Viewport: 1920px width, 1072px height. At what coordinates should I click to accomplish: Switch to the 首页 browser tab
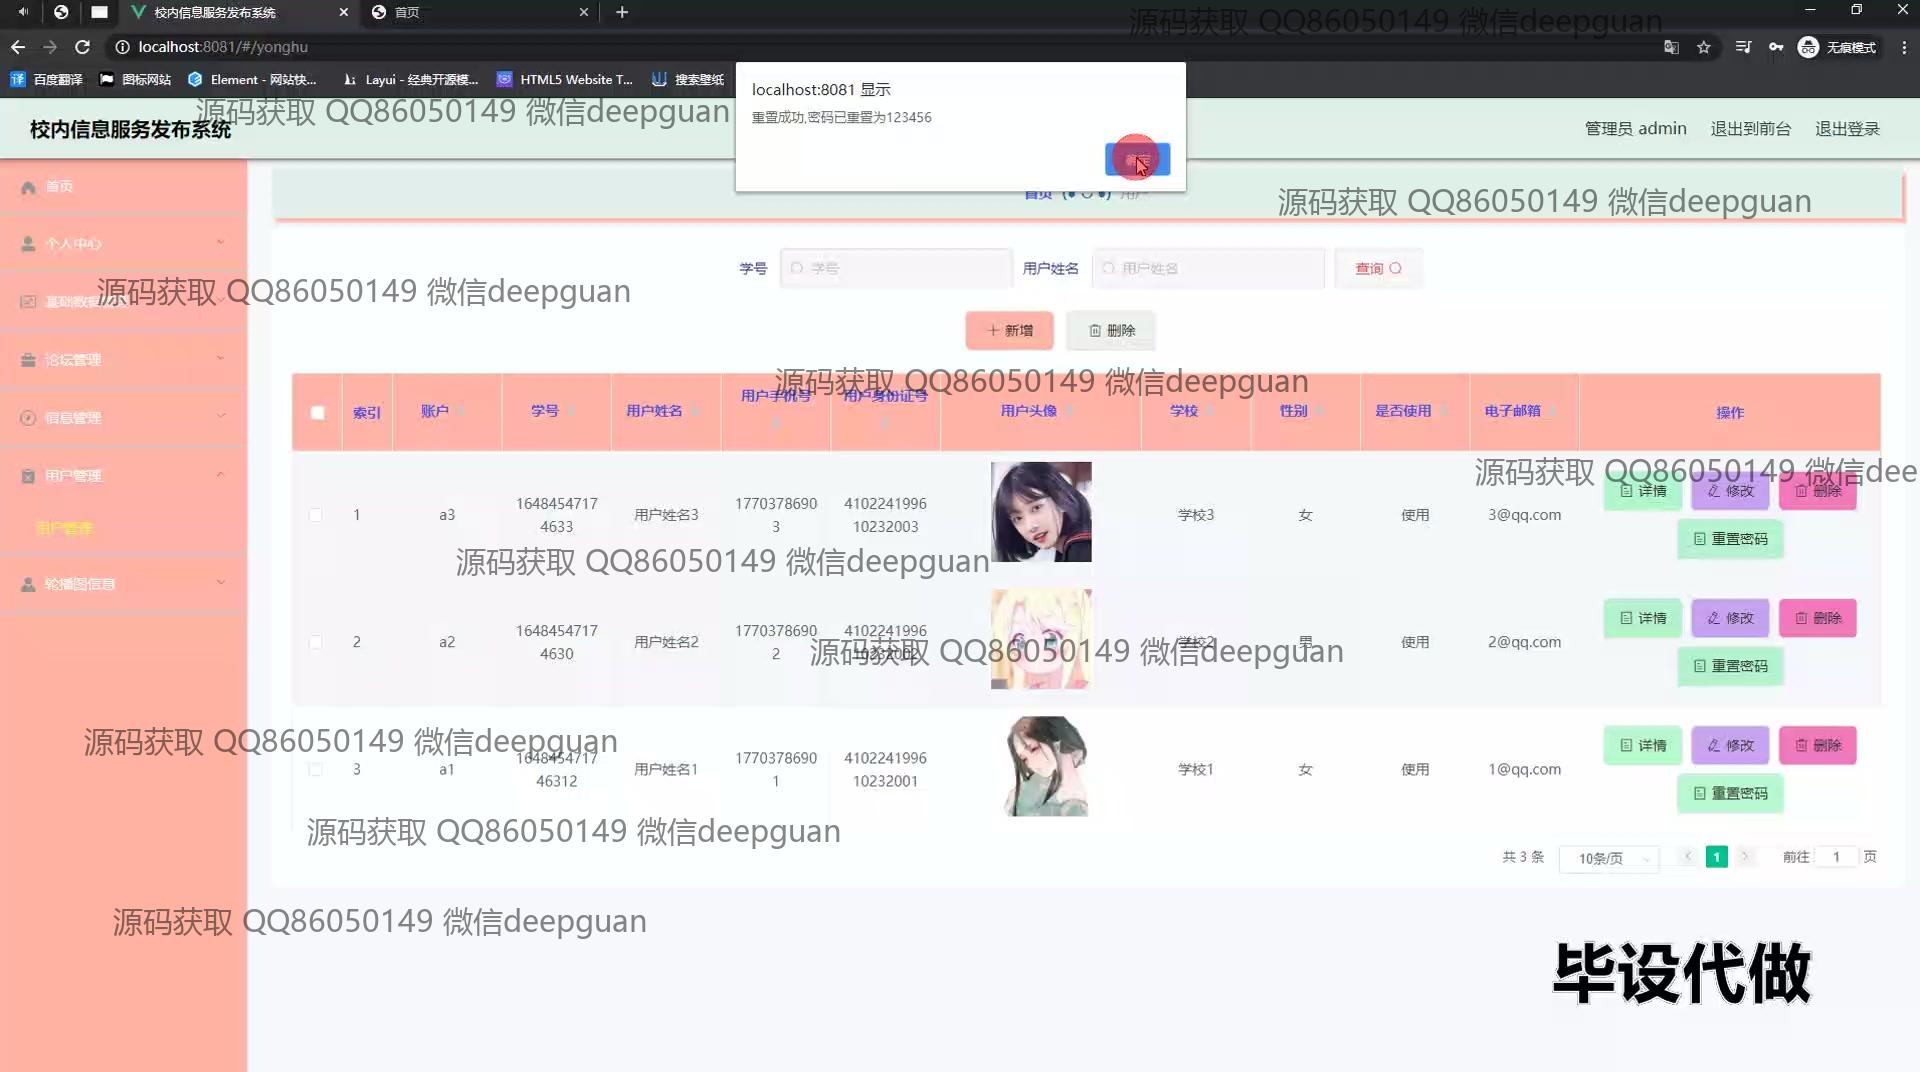(x=478, y=12)
